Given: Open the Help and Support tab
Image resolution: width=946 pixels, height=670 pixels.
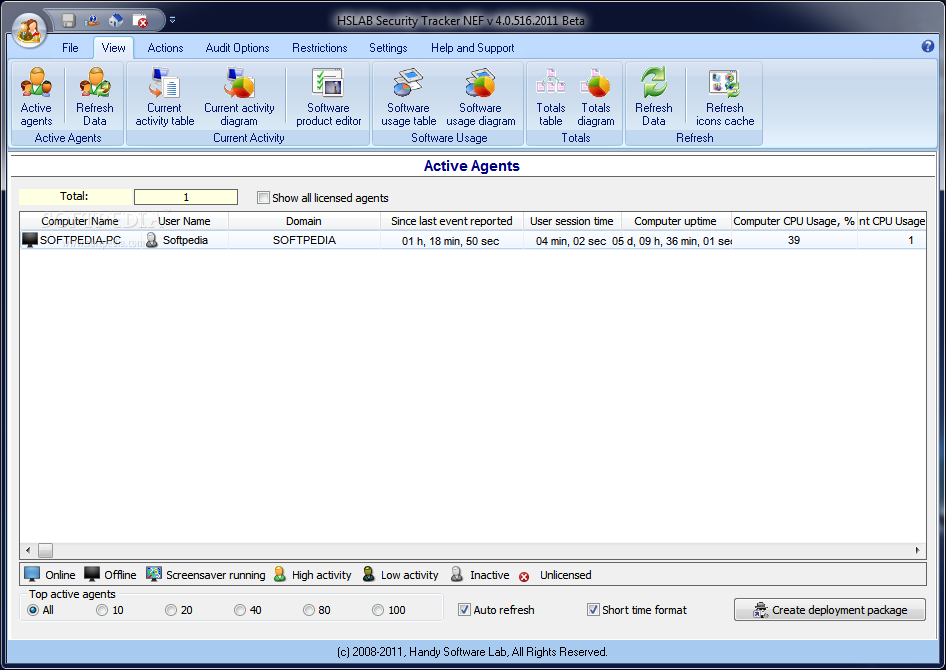Looking at the screenshot, I should (x=472, y=48).
